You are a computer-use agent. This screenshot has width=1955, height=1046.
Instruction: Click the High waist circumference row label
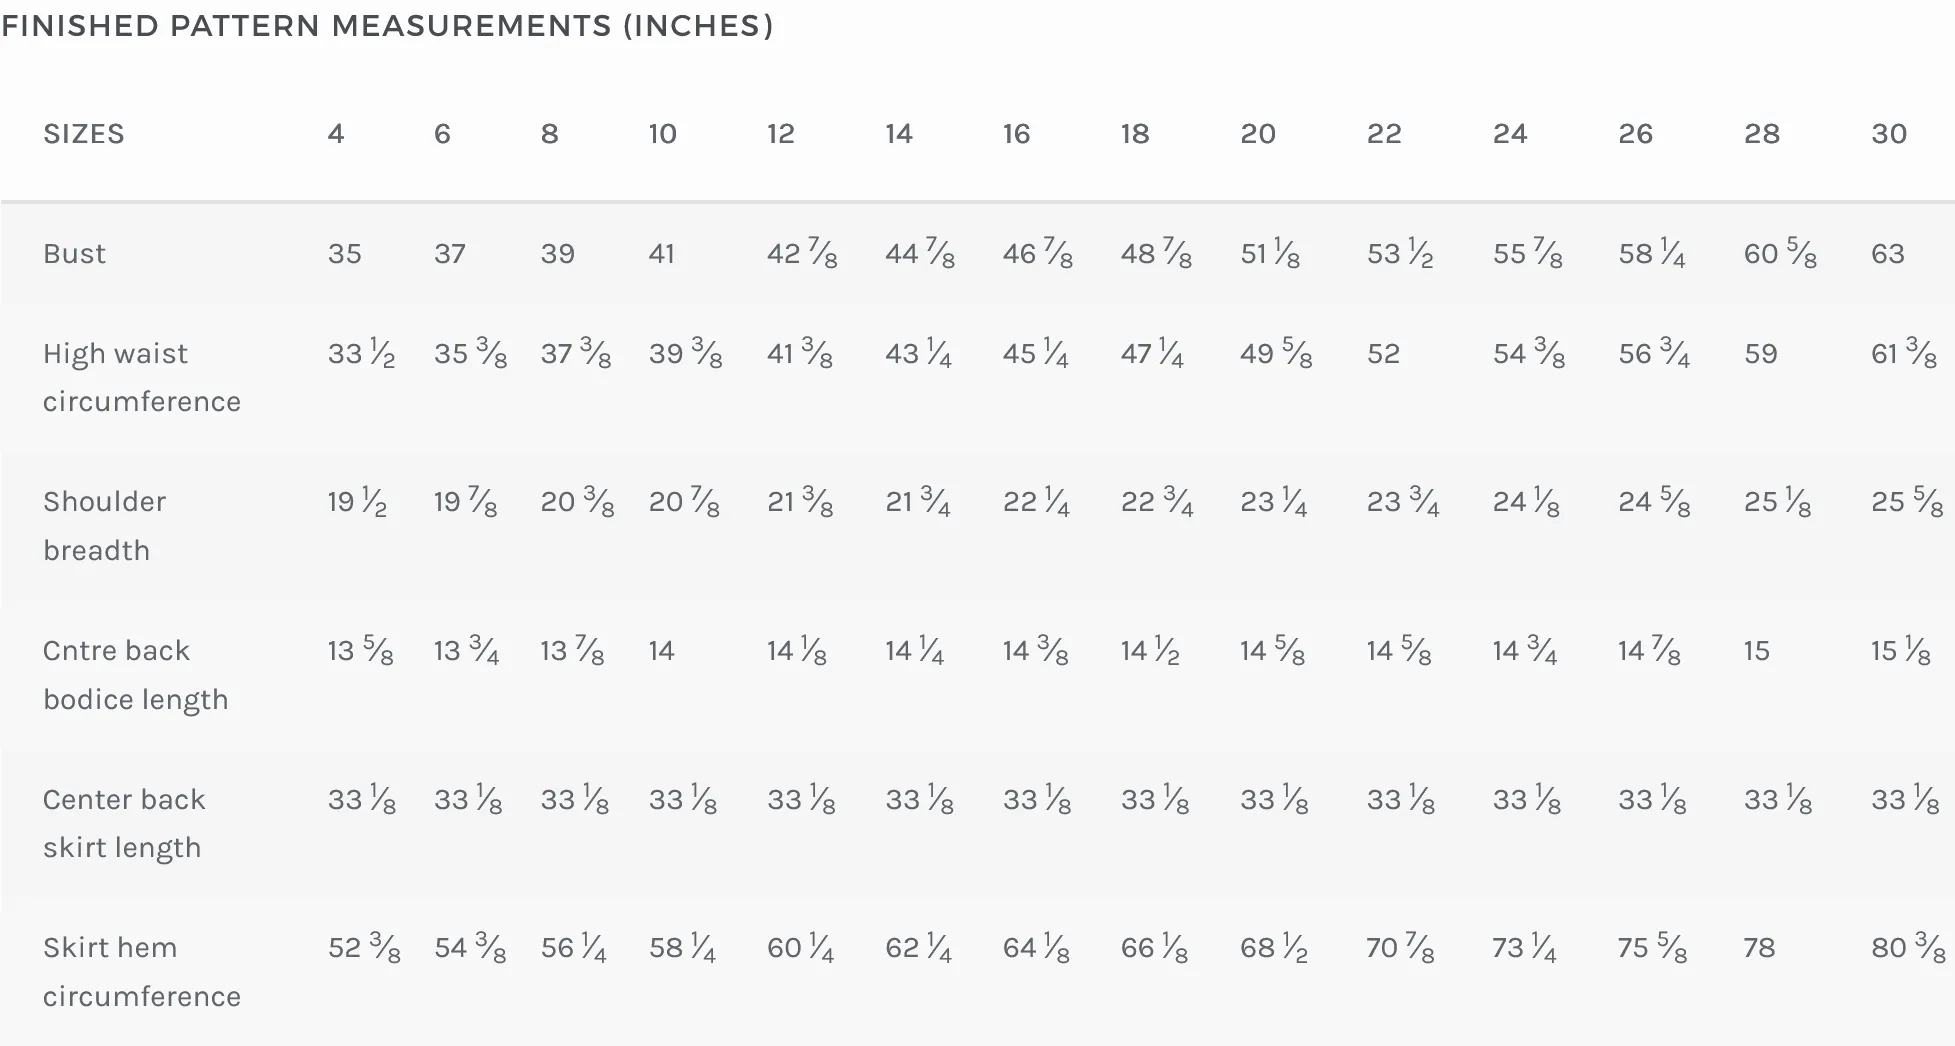142,378
